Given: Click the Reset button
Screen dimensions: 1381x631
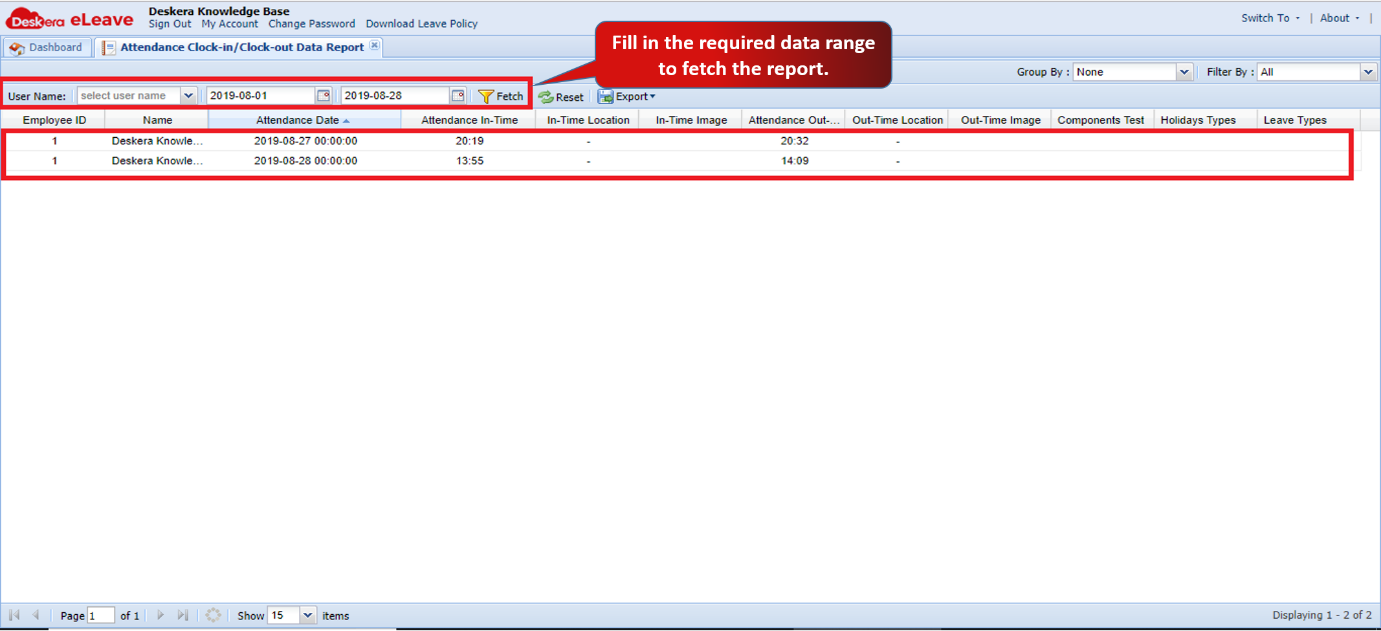Looking at the screenshot, I should [x=561, y=97].
